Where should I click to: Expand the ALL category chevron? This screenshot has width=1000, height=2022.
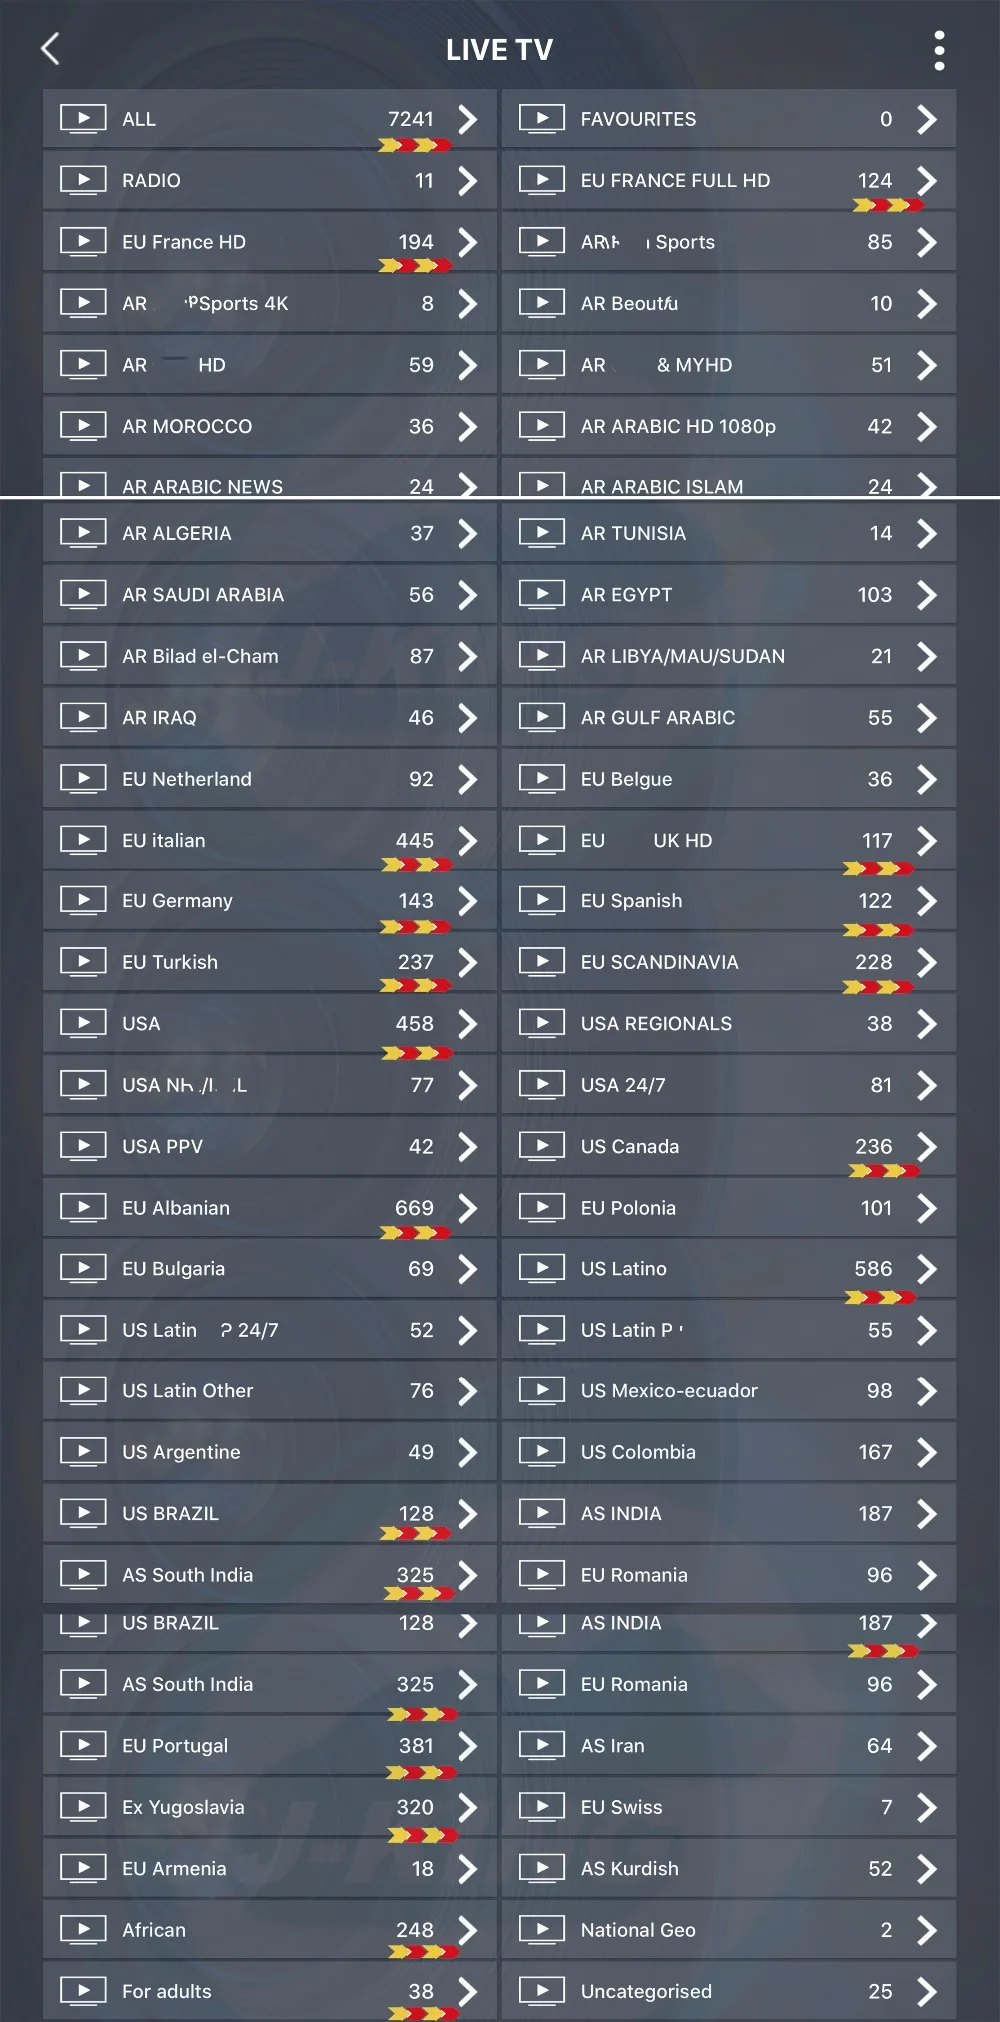[467, 119]
